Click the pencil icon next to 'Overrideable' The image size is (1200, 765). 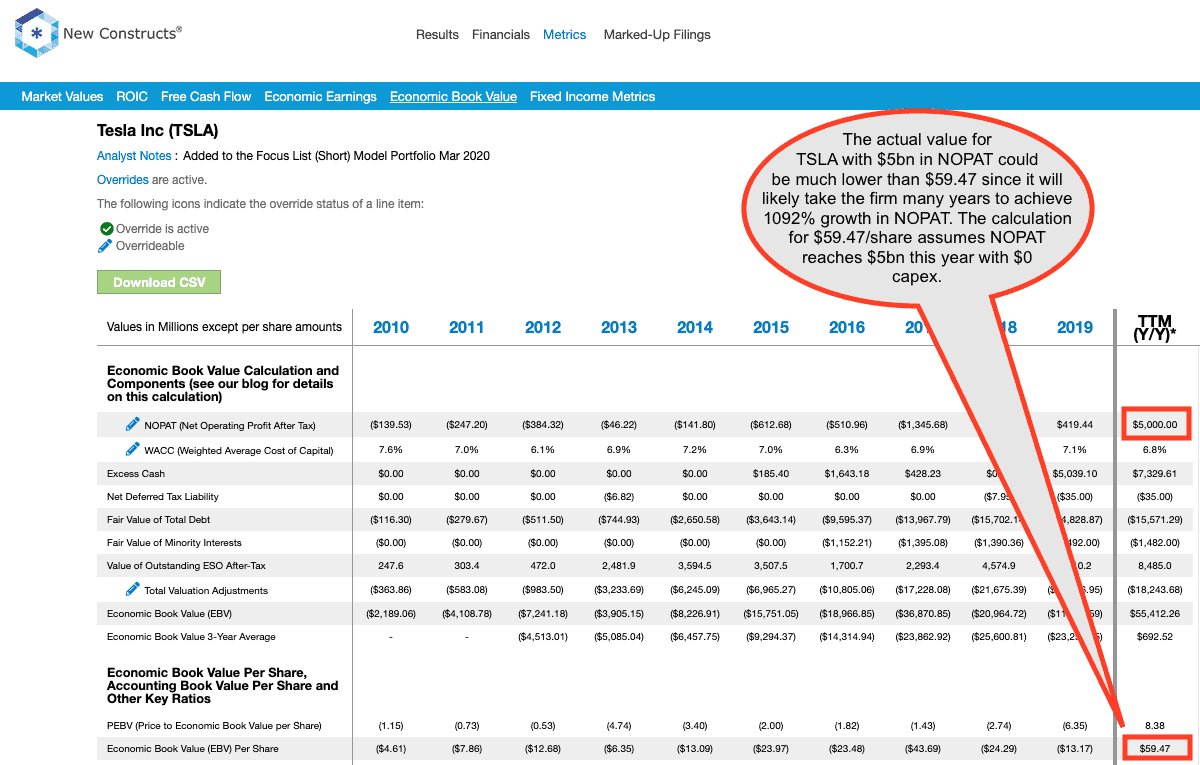pos(105,246)
